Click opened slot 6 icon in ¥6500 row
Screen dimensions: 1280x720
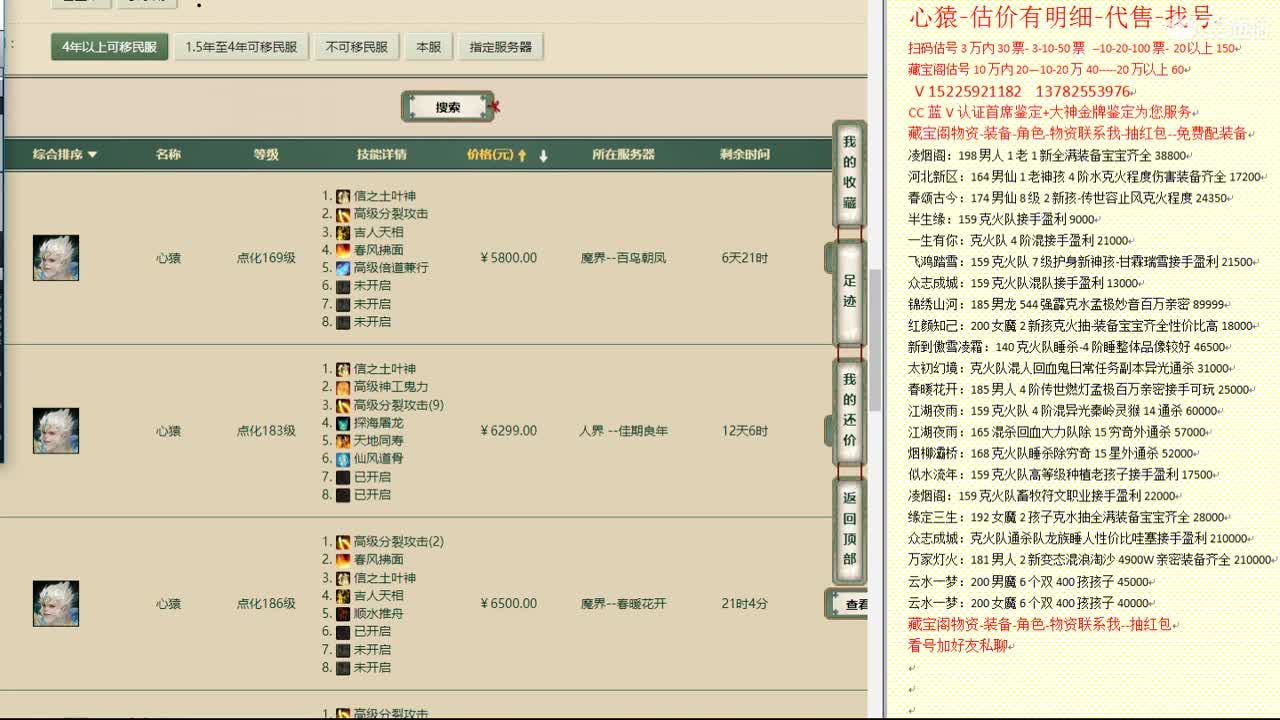tap(343, 632)
